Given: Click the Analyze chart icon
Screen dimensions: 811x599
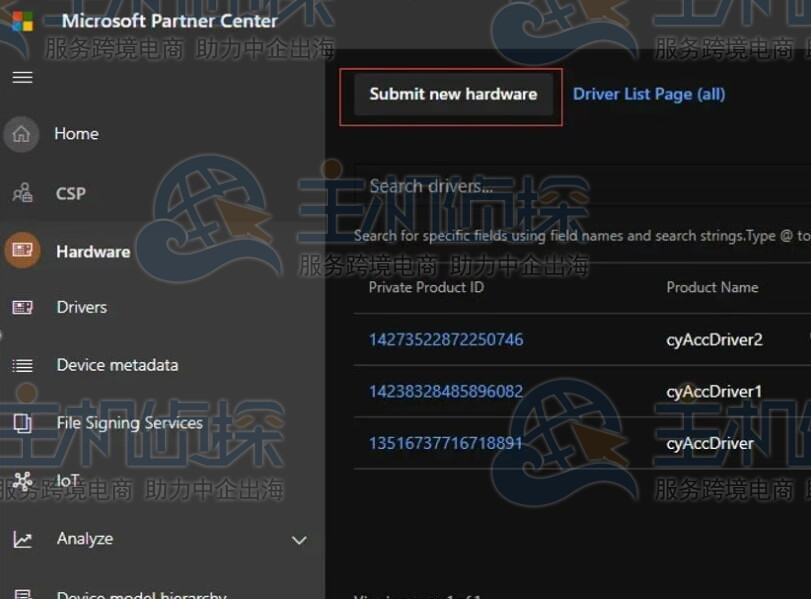Looking at the screenshot, I should 22,540.
